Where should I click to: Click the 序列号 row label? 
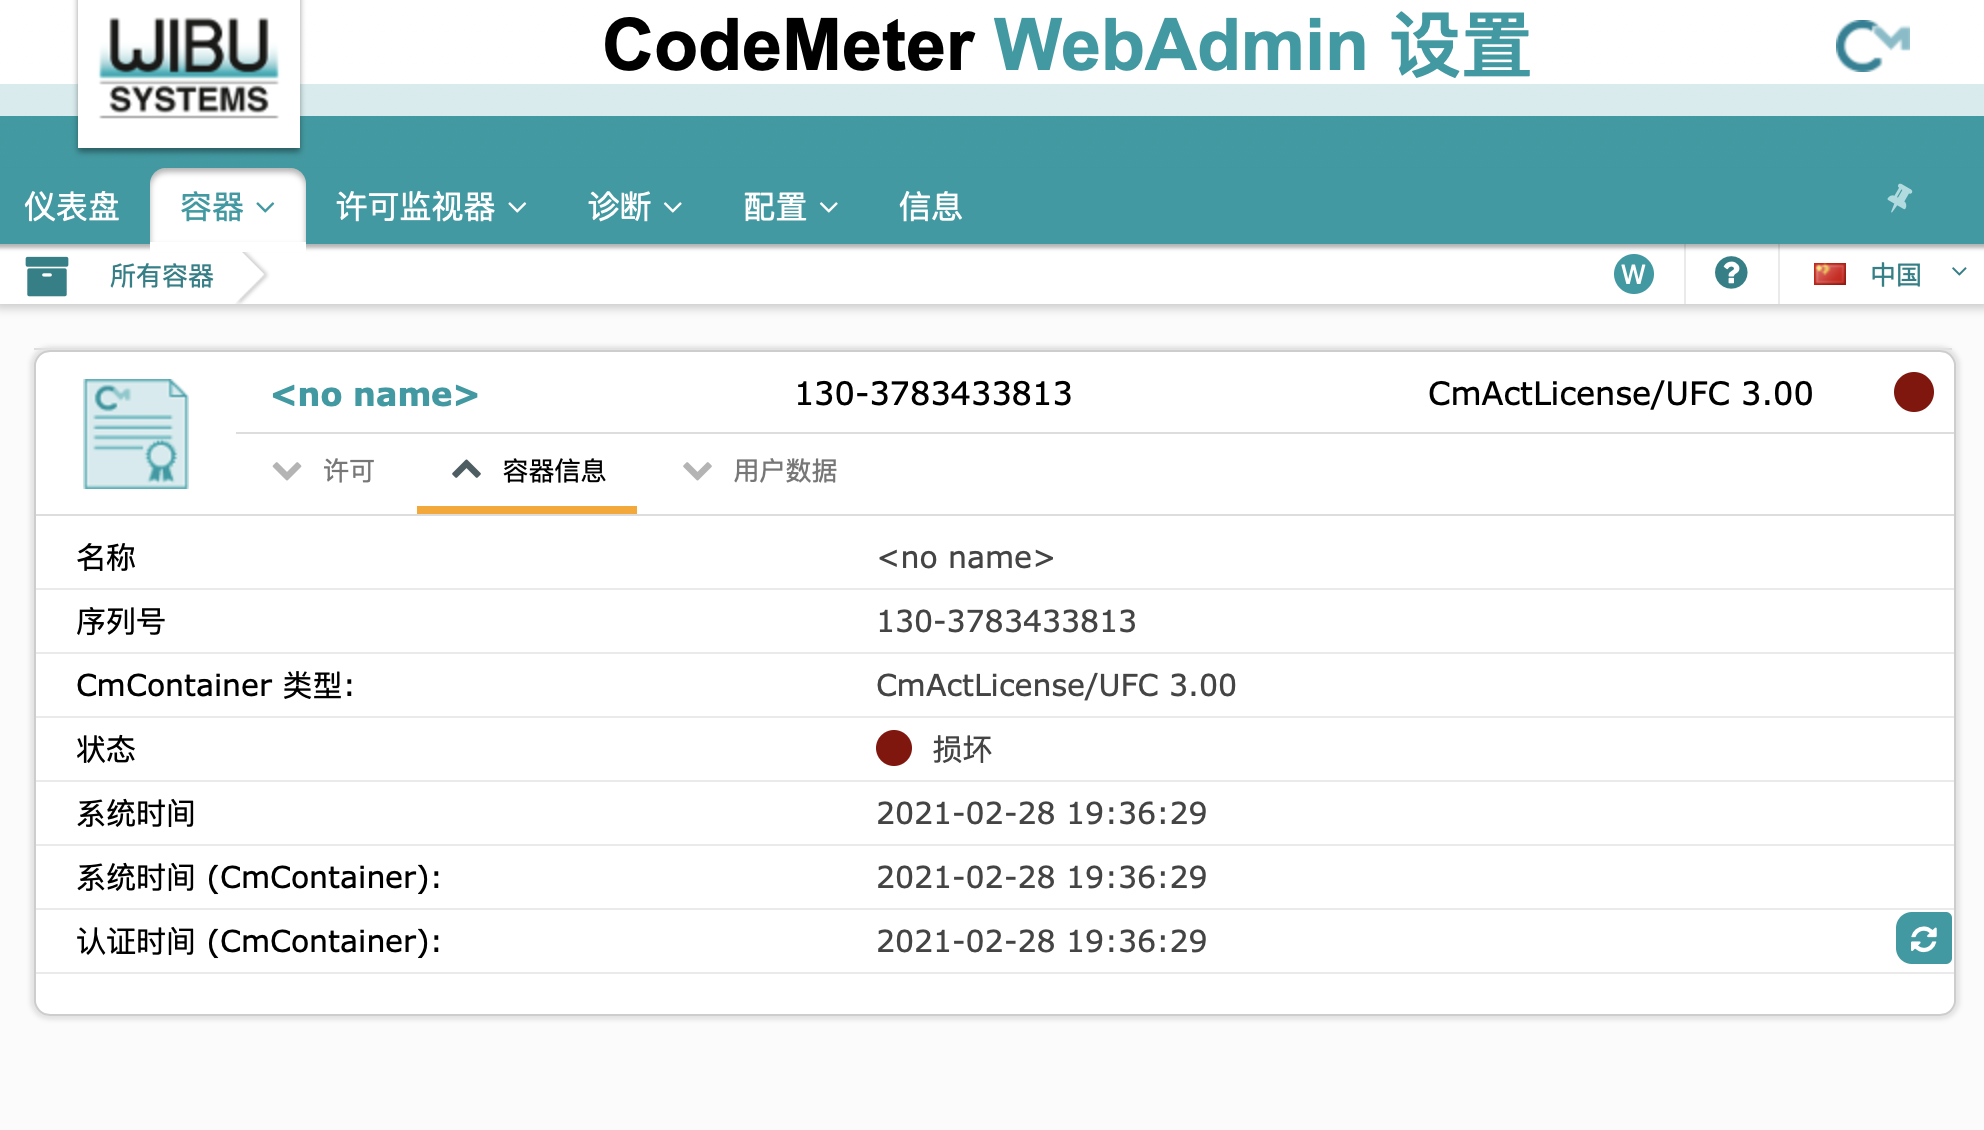click(x=121, y=621)
